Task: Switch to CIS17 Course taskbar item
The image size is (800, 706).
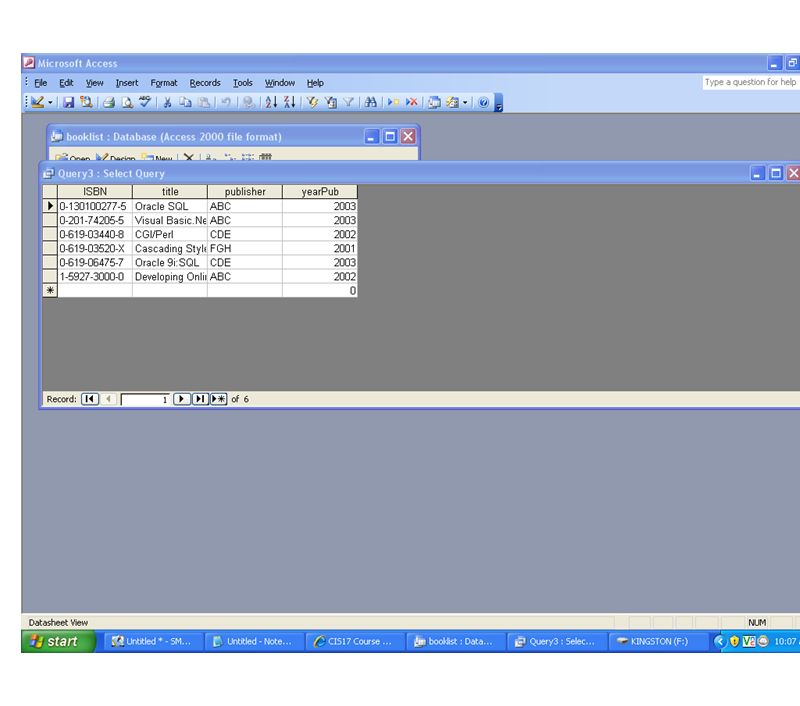Action: 355,642
